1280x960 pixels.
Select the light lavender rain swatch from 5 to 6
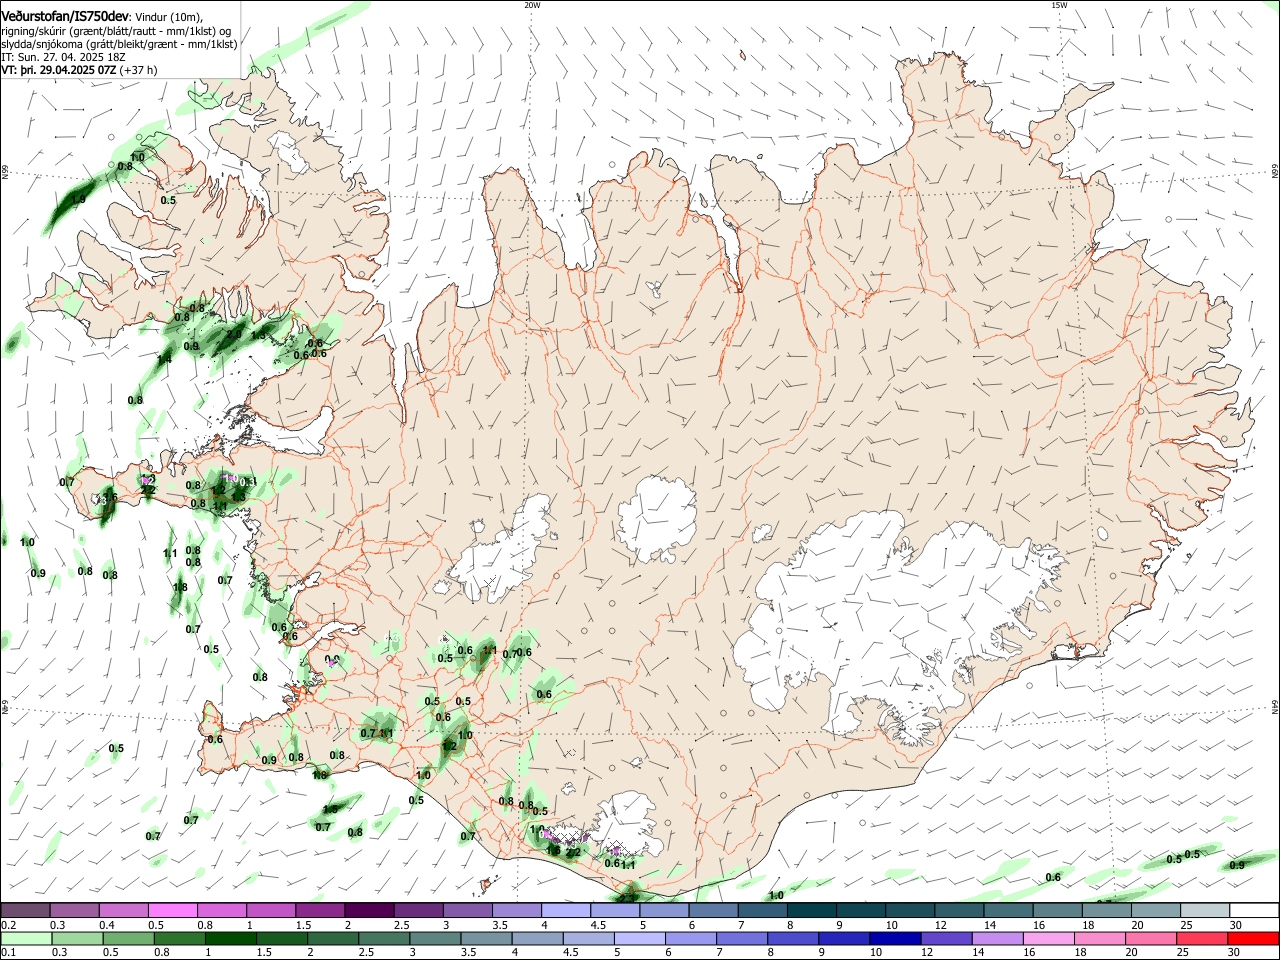coord(640,939)
